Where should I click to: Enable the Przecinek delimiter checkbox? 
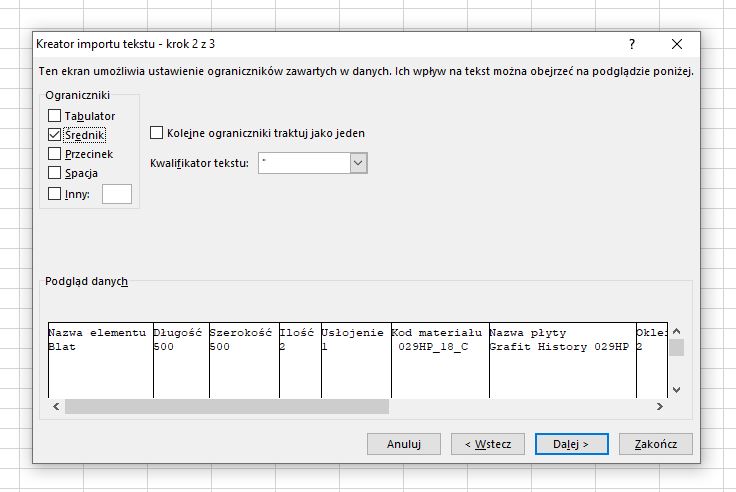55,154
